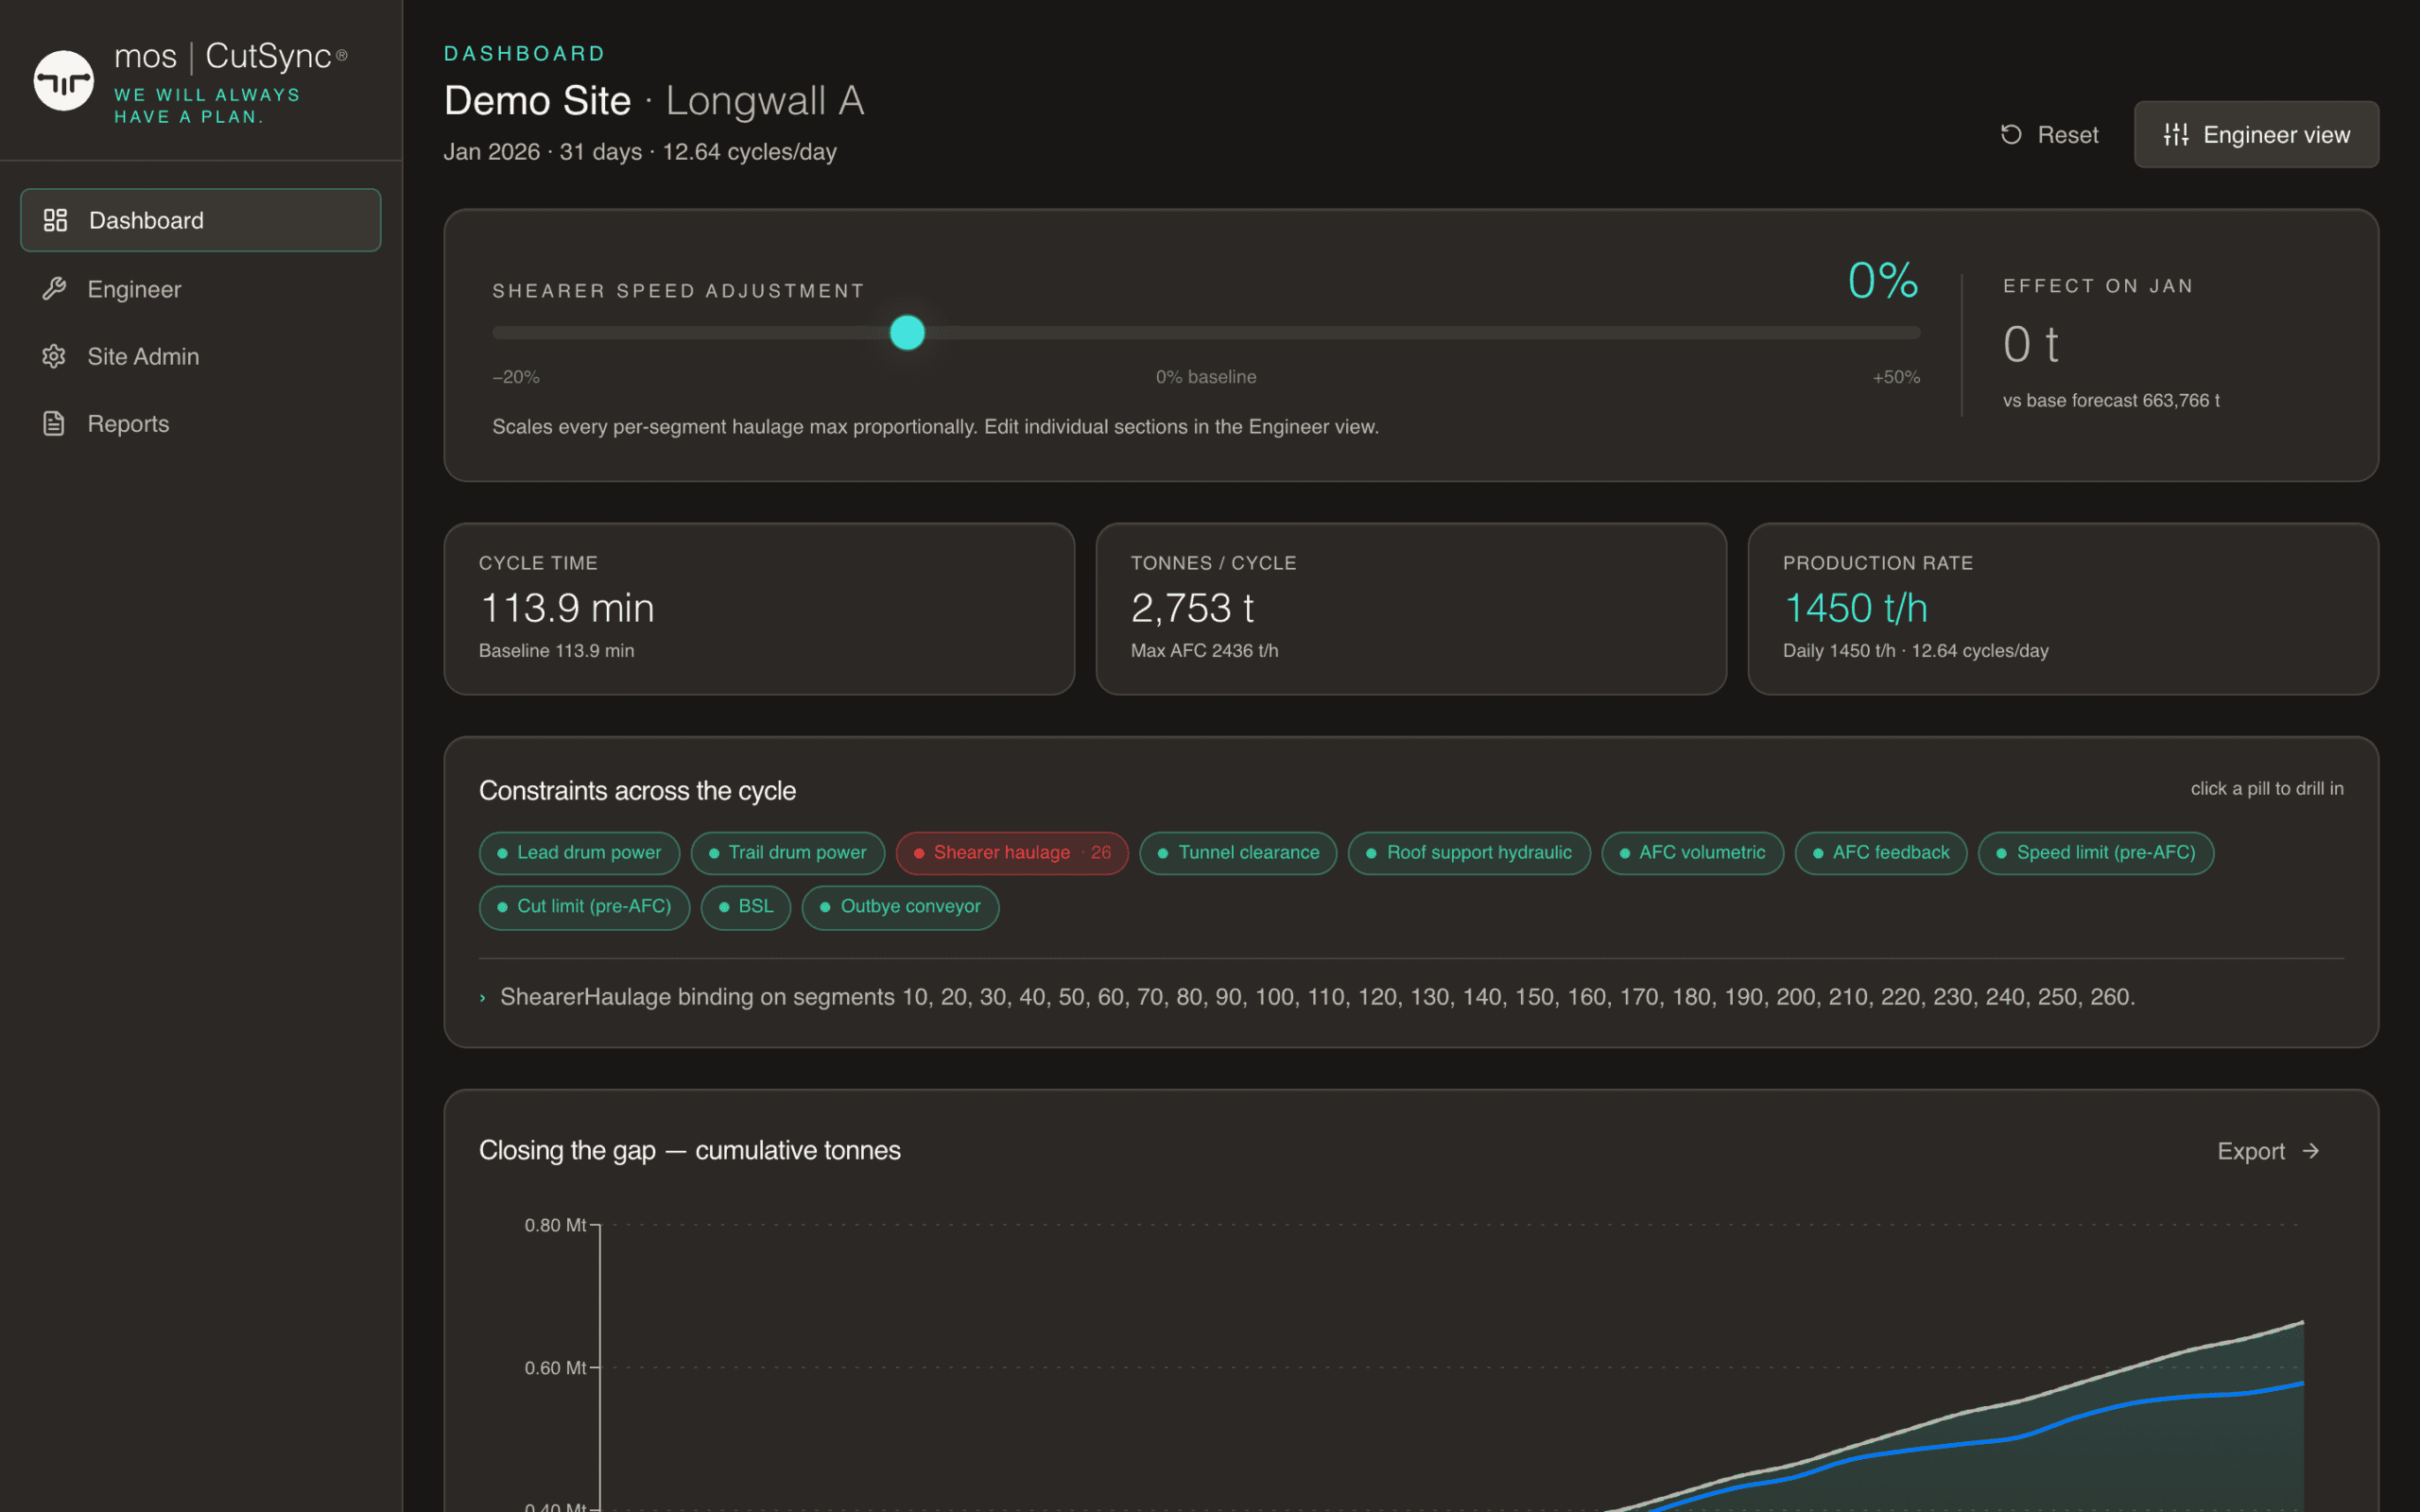
Task: Select the AFC volumetric pill
Action: 1693,853
